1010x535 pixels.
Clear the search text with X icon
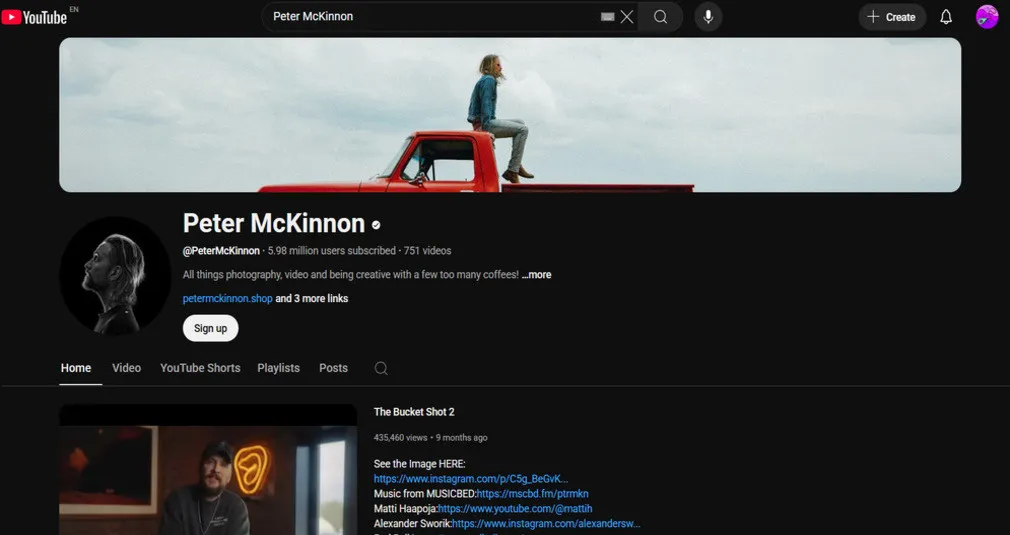coord(627,17)
